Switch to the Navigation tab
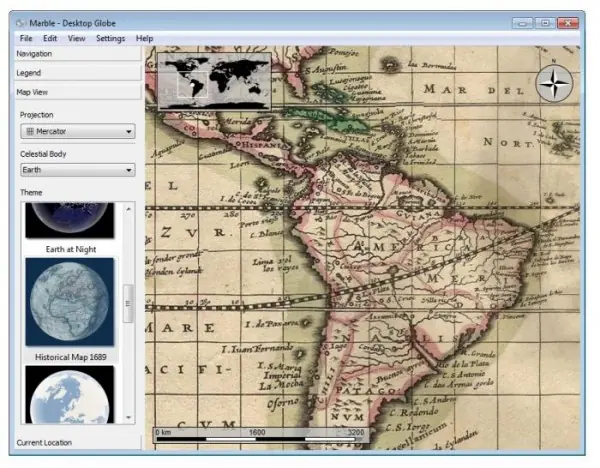 [x=78, y=54]
